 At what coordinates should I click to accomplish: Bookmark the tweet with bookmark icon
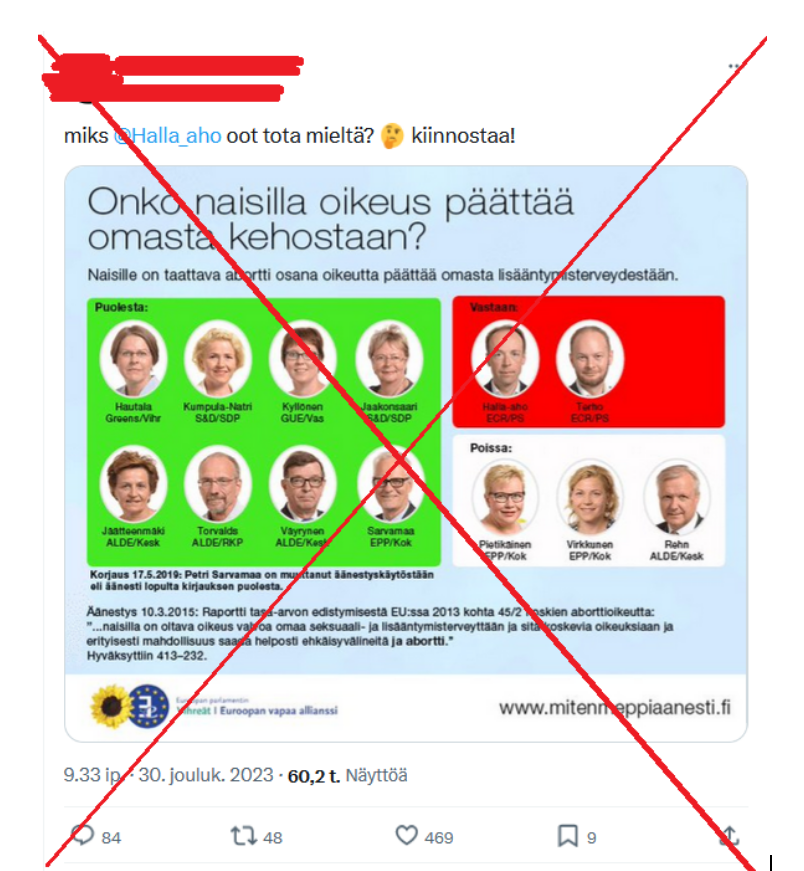pyautogui.click(x=568, y=836)
